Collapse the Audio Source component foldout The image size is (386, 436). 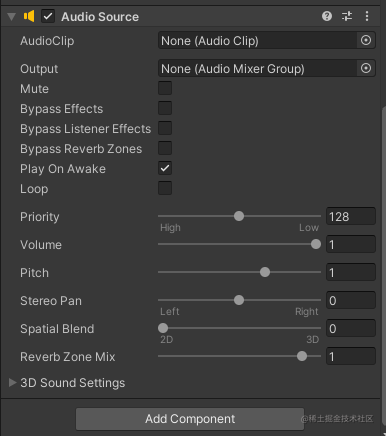(12, 17)
